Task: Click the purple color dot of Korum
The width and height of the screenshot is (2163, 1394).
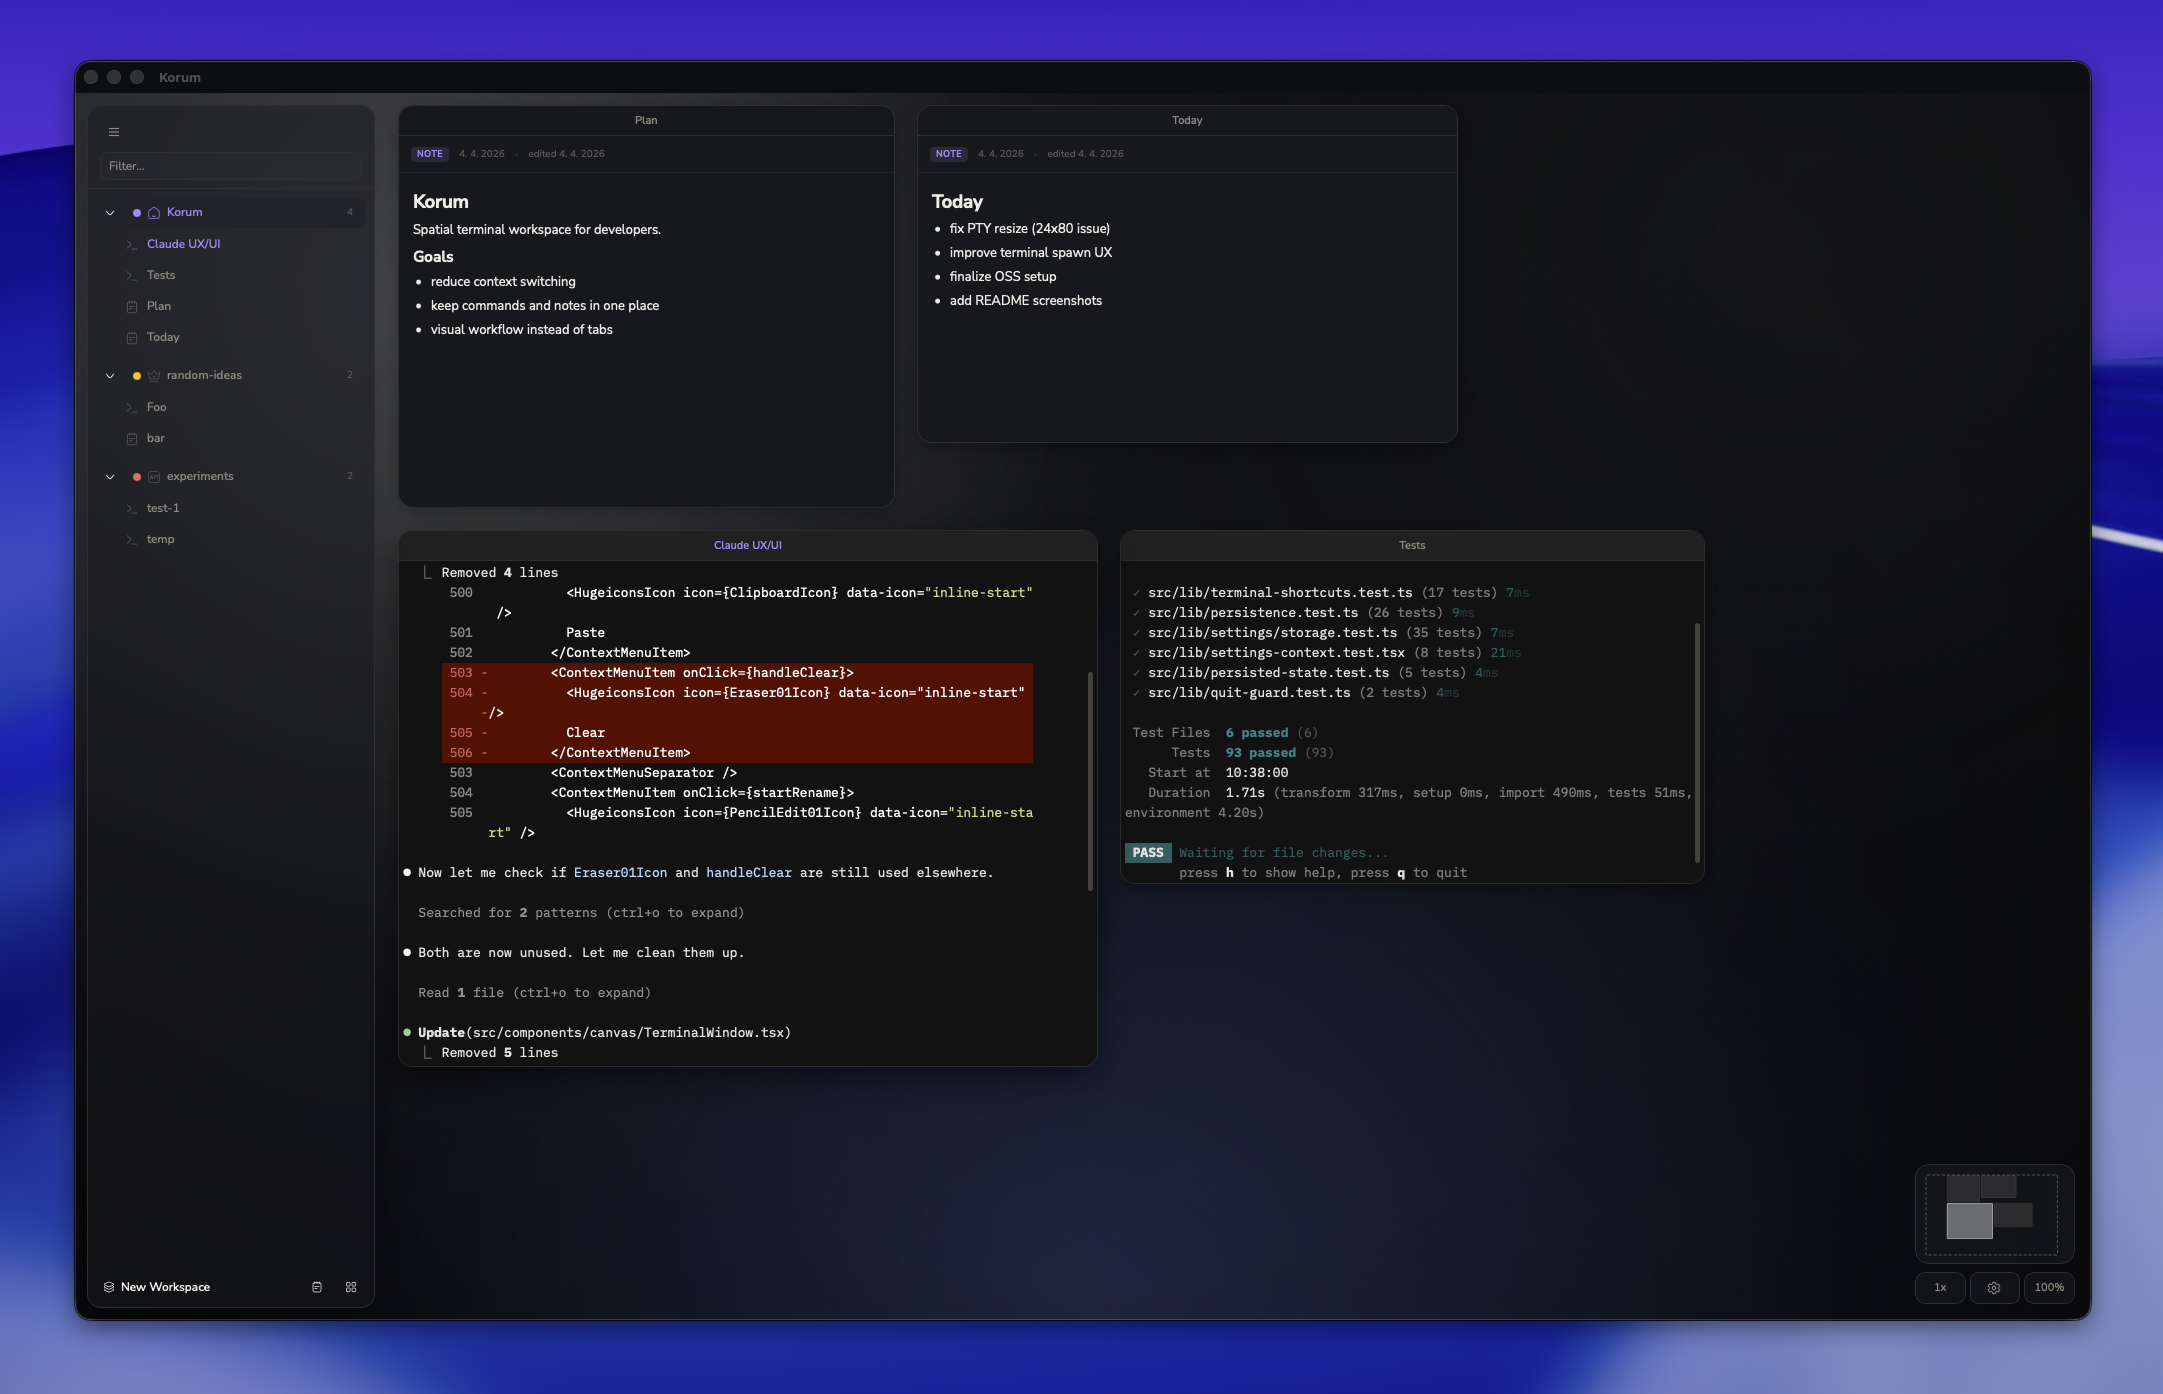Action: point(137,213)
